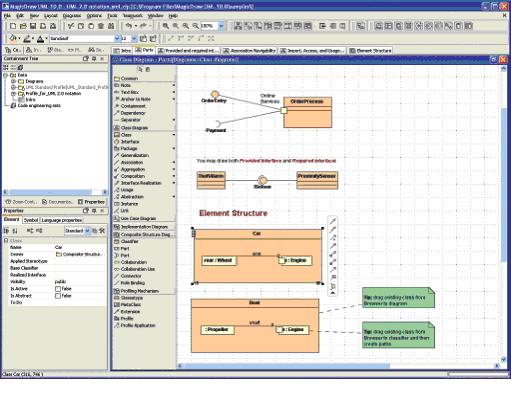This screenshot has height=395, width=511.
Task: Click the Save Project floppy disk icon
Action: 33,26
